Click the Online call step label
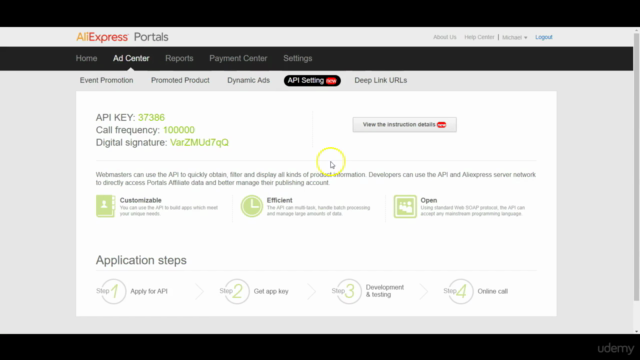This screenshot has height=360, width=640. 493,291
